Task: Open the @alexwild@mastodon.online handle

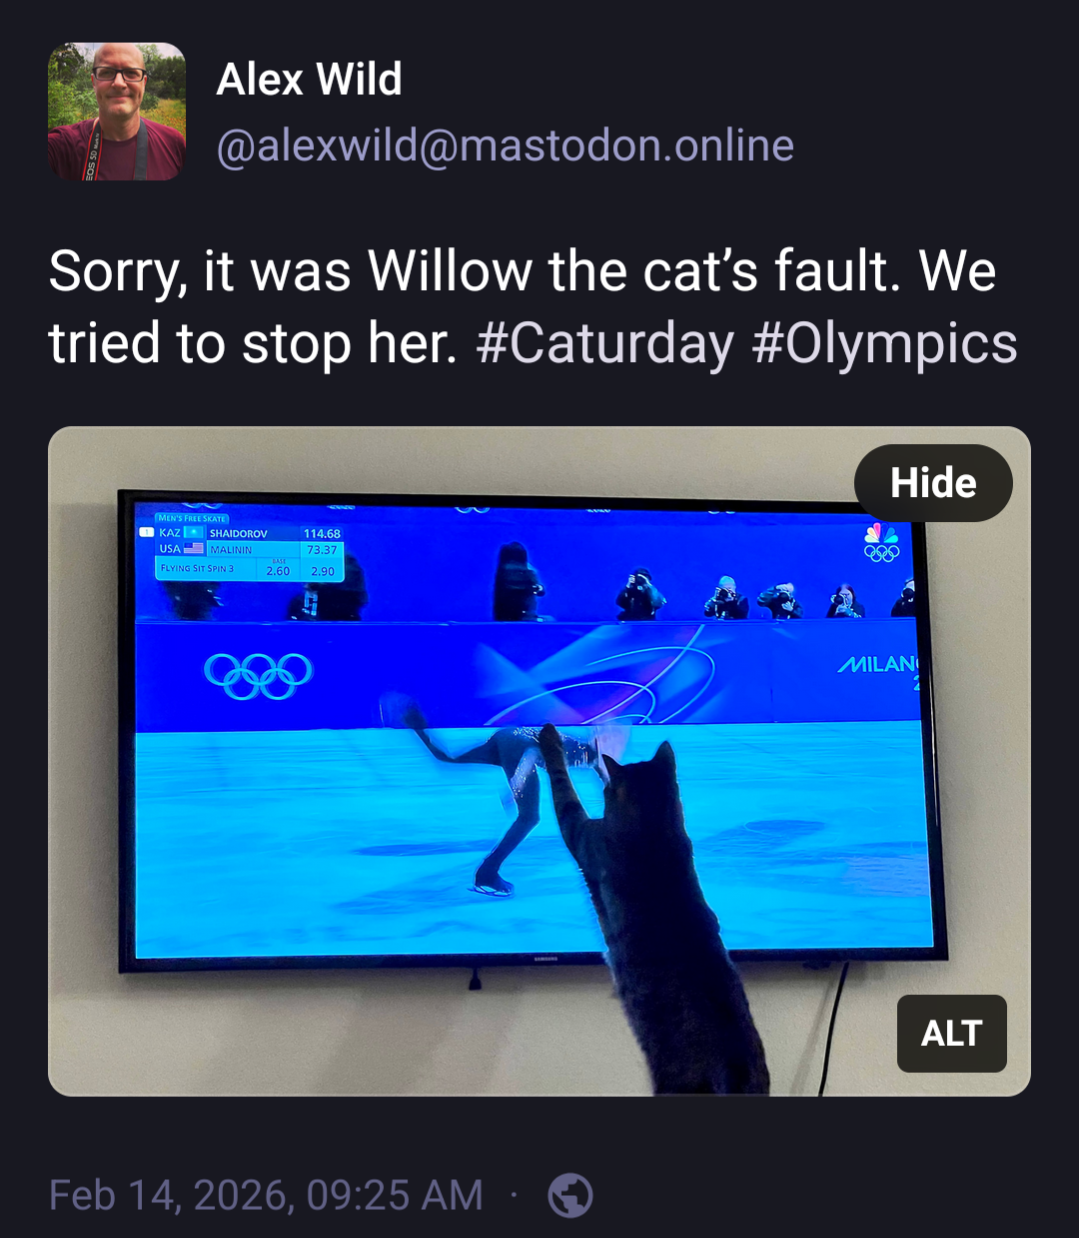Action: pyautogui.click(x=505, y=146)
